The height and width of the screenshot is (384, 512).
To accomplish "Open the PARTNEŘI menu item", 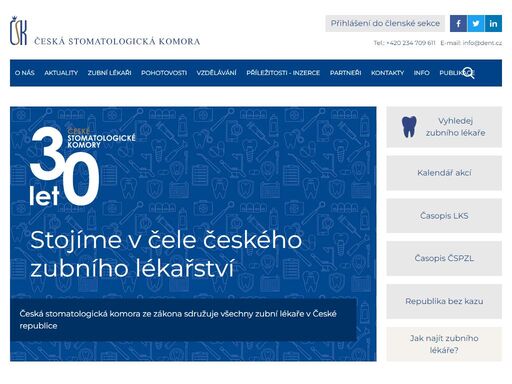I will pos(345,73).
